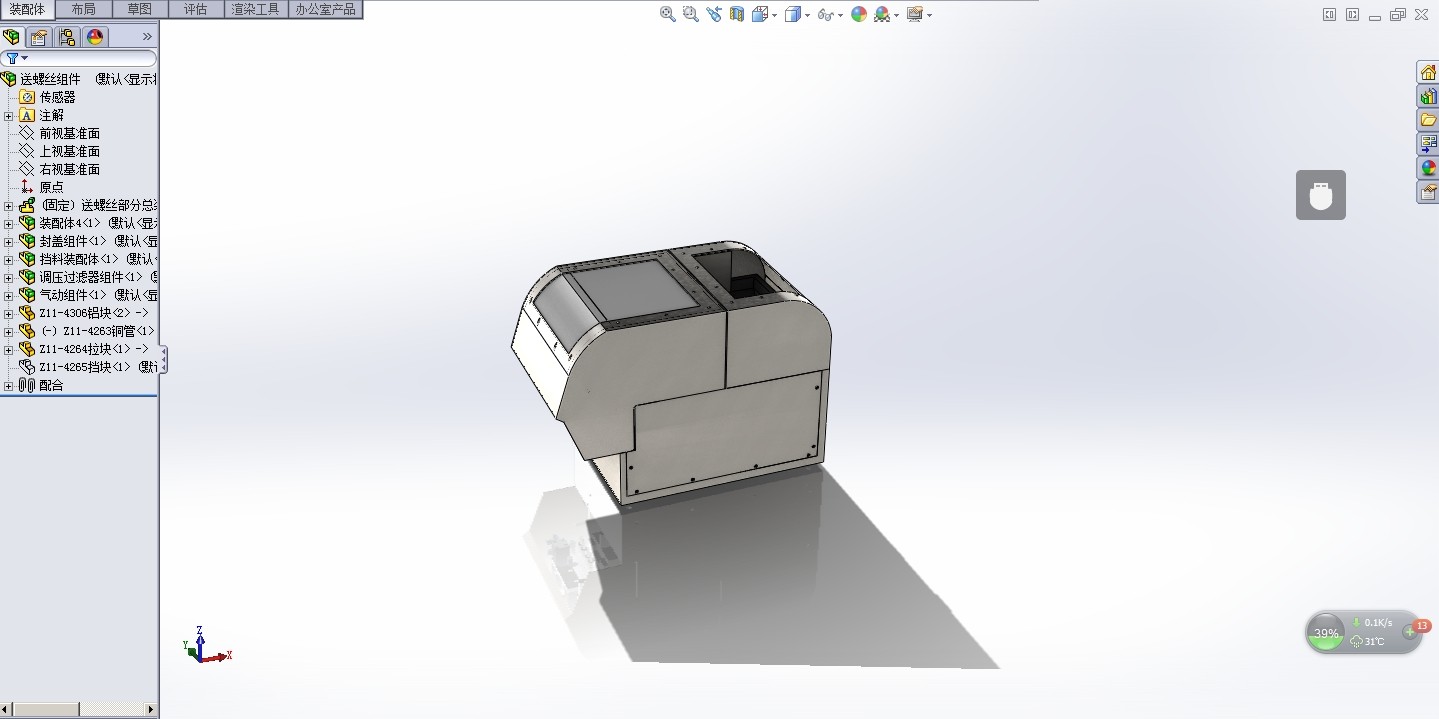The width and height of the screenshot is (1439, 719).
Task: Click the SolidWorks Resources home button
Action: (1427, 72)
